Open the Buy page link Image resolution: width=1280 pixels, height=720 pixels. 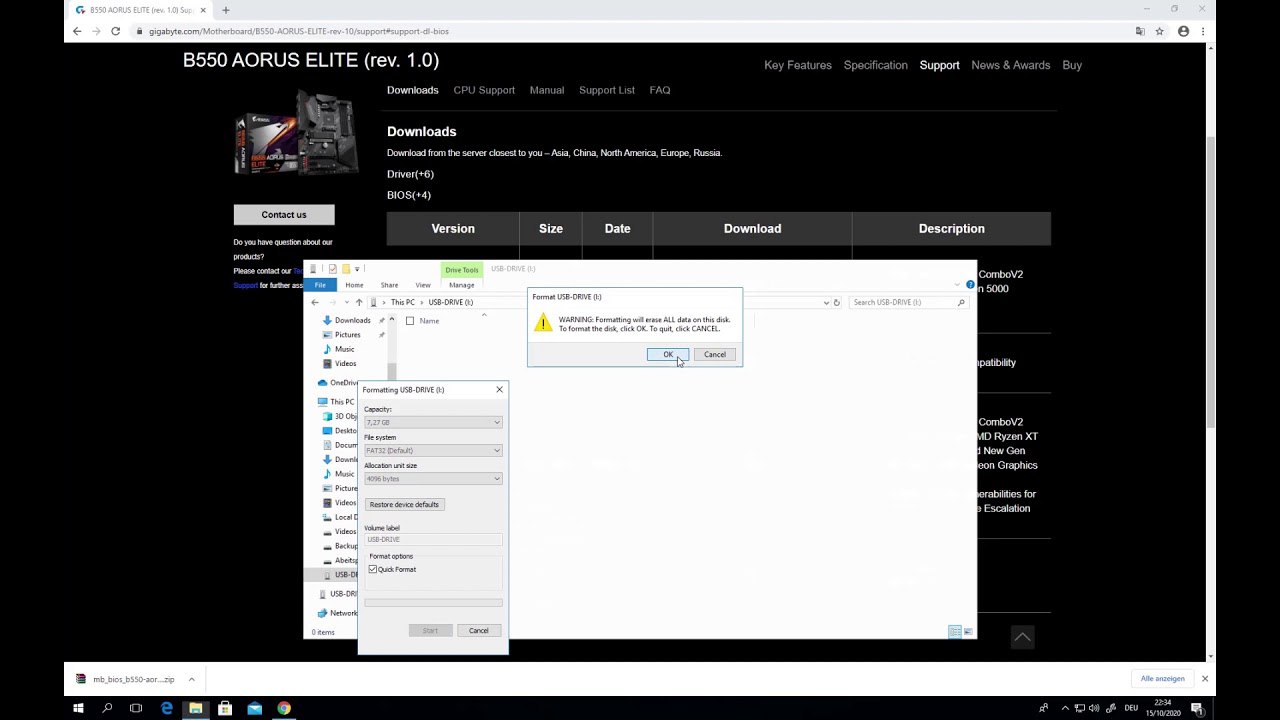pos(1072,65)
